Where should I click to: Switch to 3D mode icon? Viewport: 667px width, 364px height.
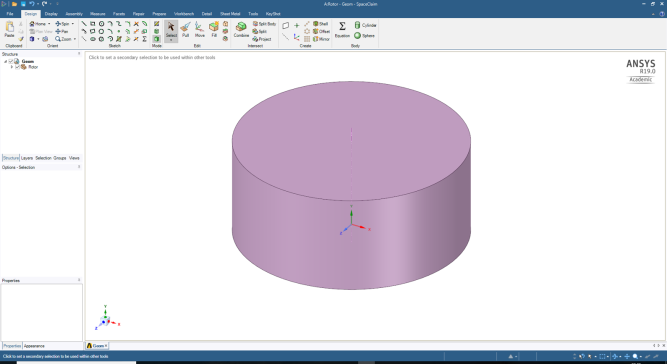click(157, 39)
